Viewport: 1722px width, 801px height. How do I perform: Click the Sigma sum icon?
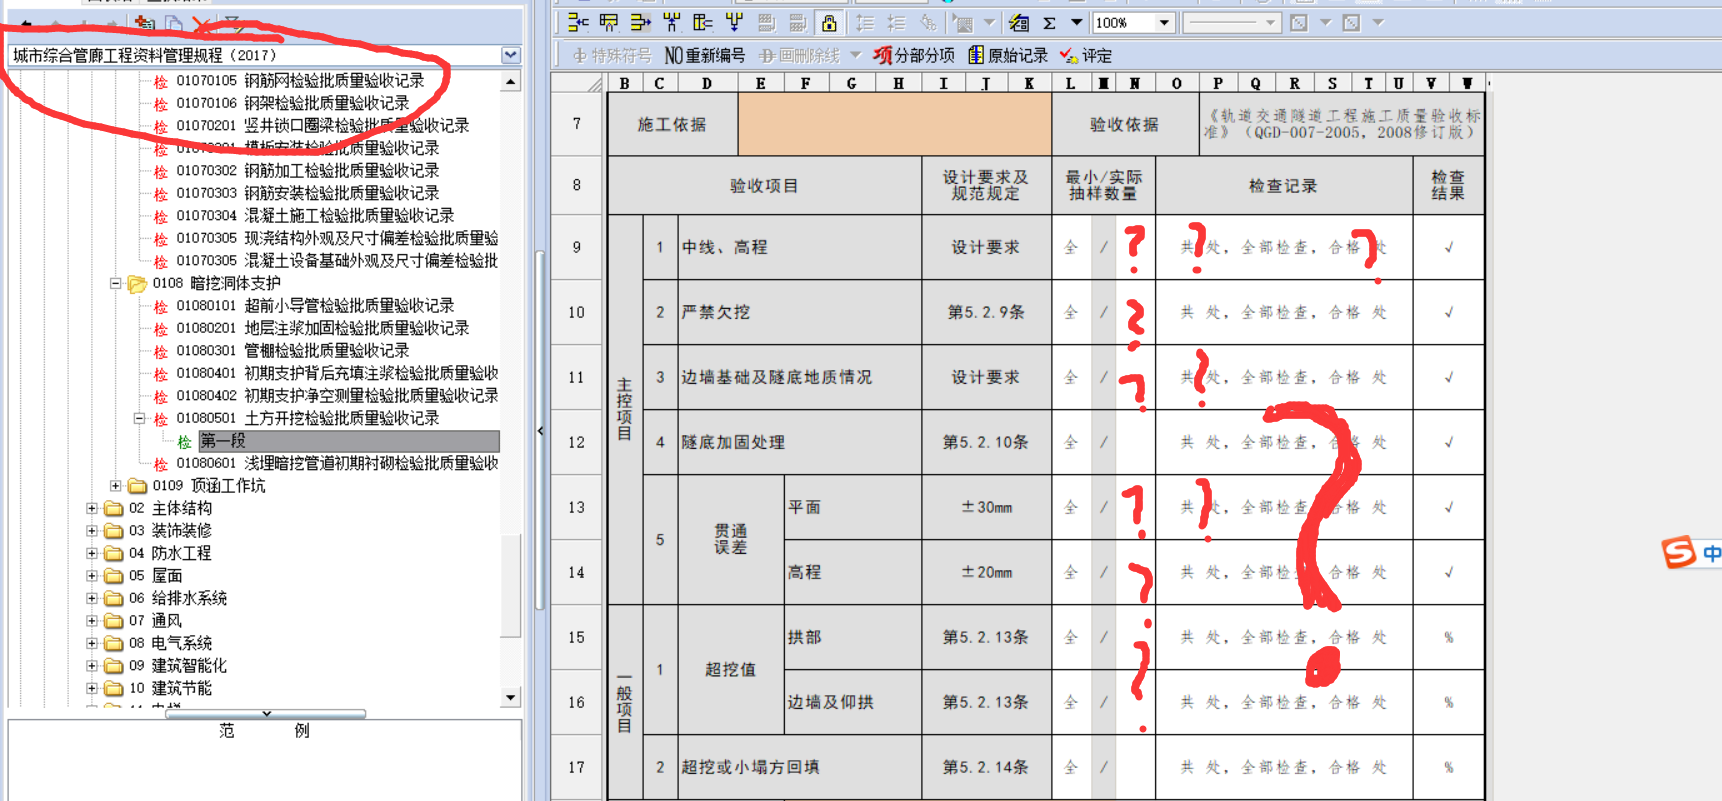tap(1049, 23)
